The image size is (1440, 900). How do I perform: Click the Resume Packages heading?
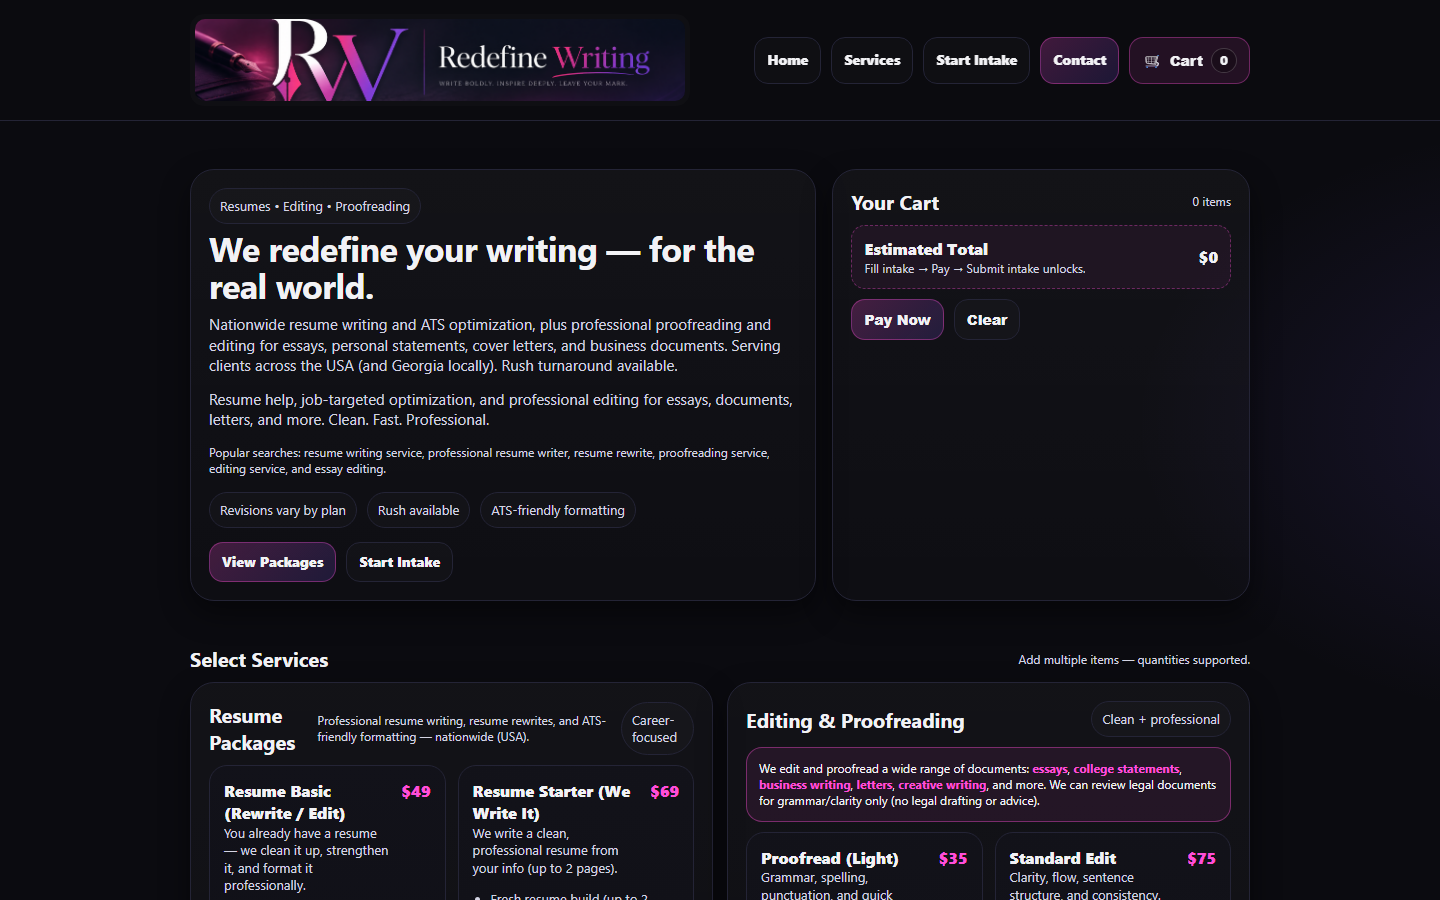(x=252, y=729)
